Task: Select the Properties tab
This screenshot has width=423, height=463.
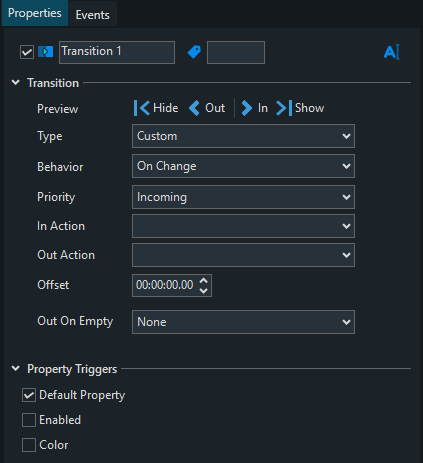Action: 35,13
